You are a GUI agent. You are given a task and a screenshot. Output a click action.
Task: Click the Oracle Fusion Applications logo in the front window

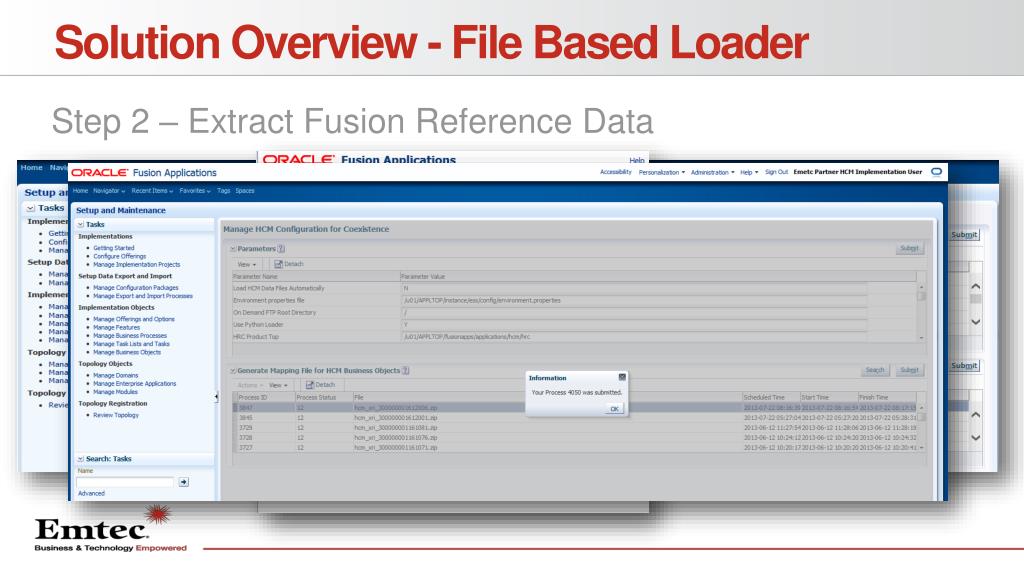coord(144,172)
